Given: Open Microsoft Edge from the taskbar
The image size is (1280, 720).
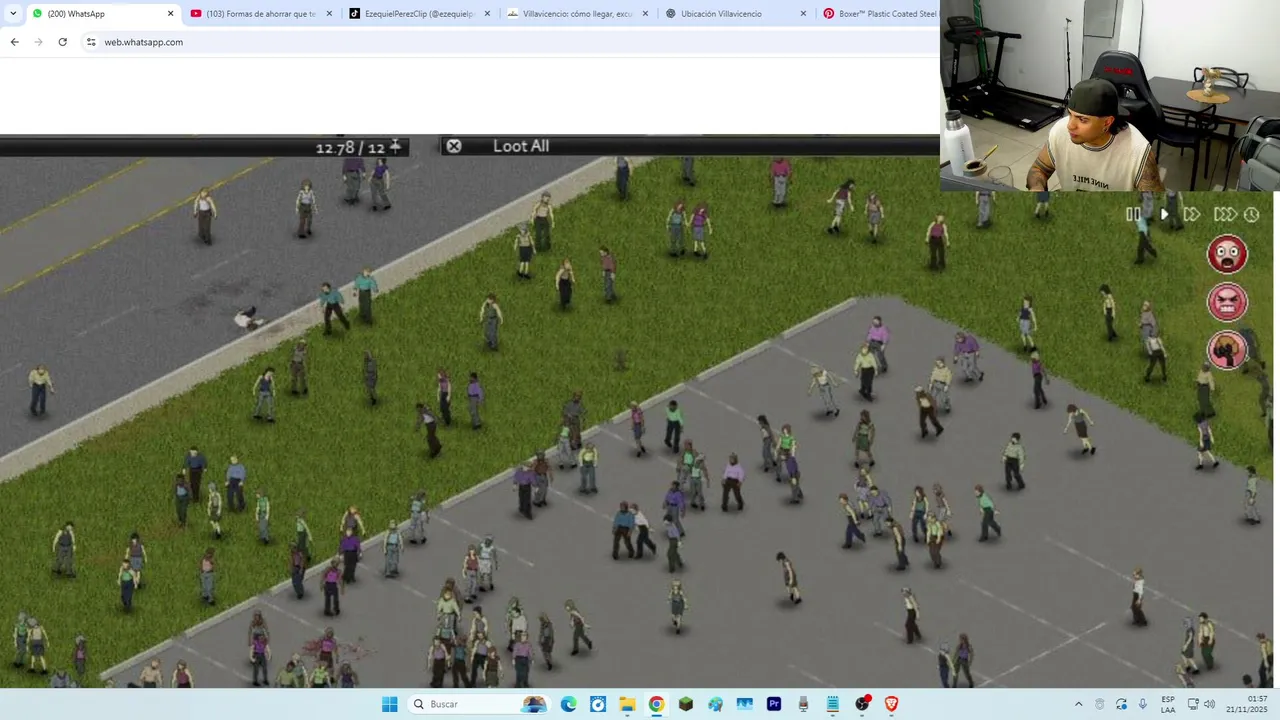Looking at the screenshot, I should tap(568, 704).
